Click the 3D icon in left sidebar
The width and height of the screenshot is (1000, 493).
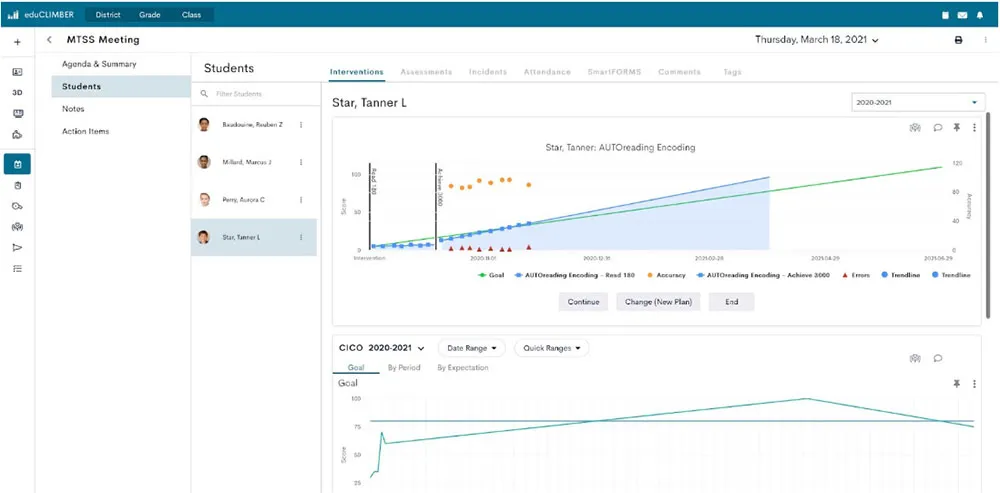[x=17, y=92]
